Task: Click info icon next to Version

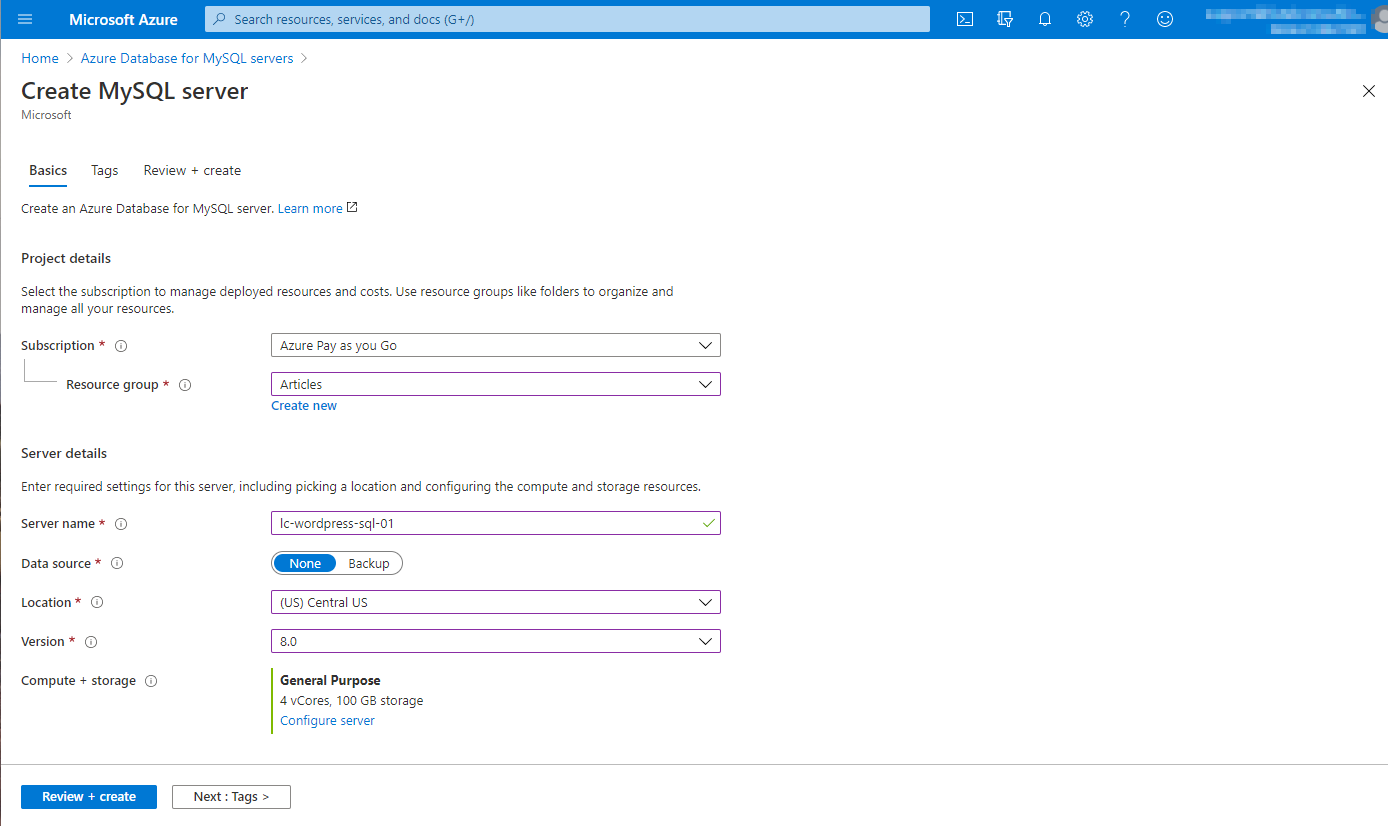Action: (90, 642)
